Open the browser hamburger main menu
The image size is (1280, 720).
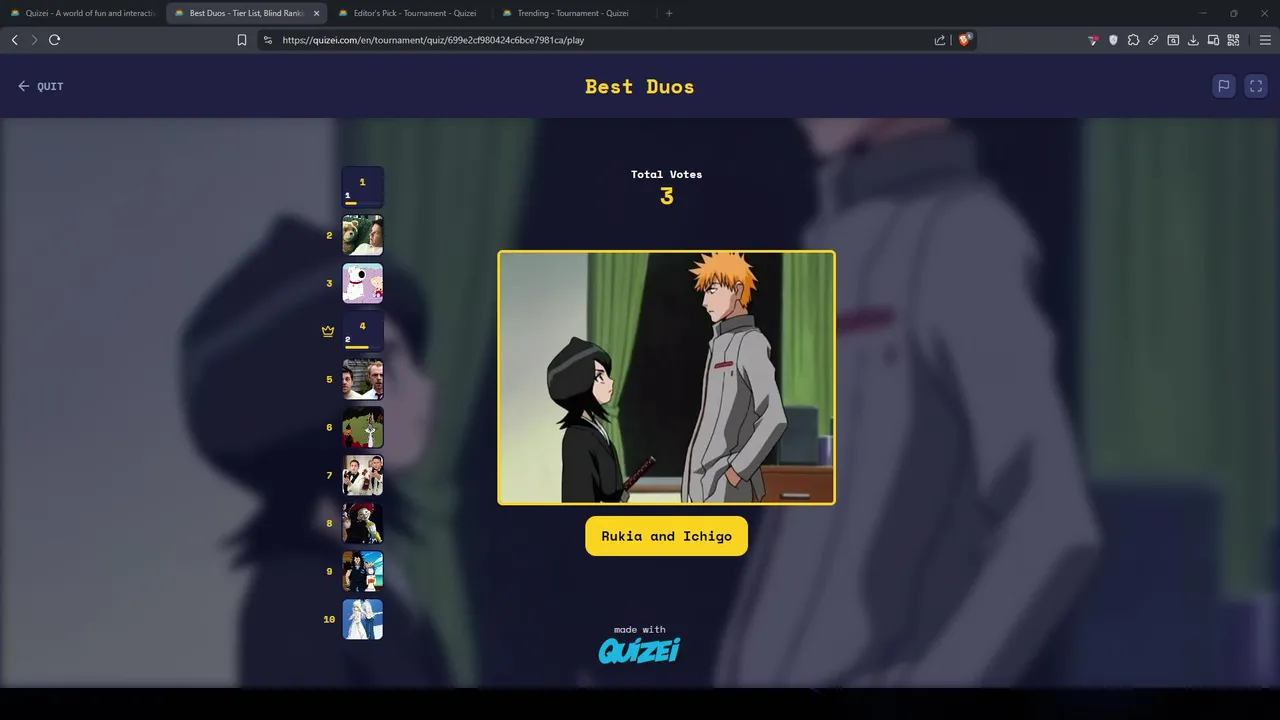[x=1265, y=40]
